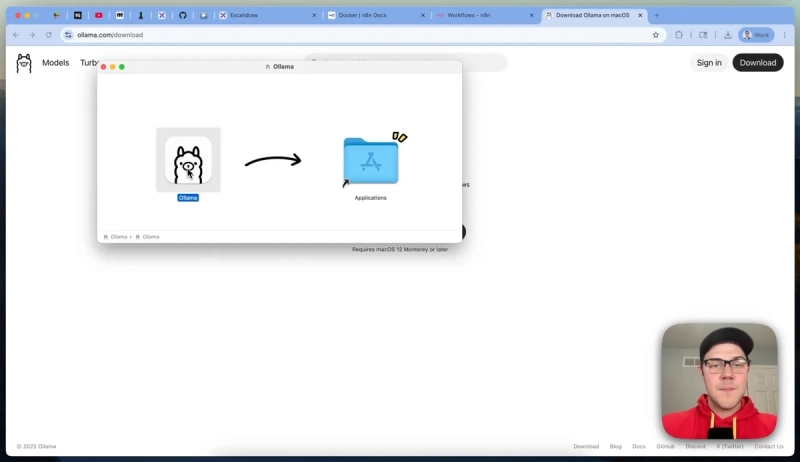Switch to the pinned YouTube tab

coord(98,15)
